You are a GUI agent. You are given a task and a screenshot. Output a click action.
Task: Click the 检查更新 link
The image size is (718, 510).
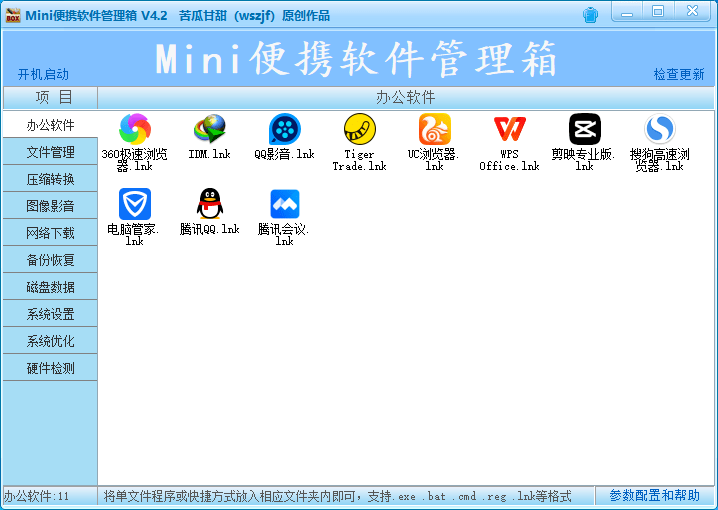tap(679, 74)
